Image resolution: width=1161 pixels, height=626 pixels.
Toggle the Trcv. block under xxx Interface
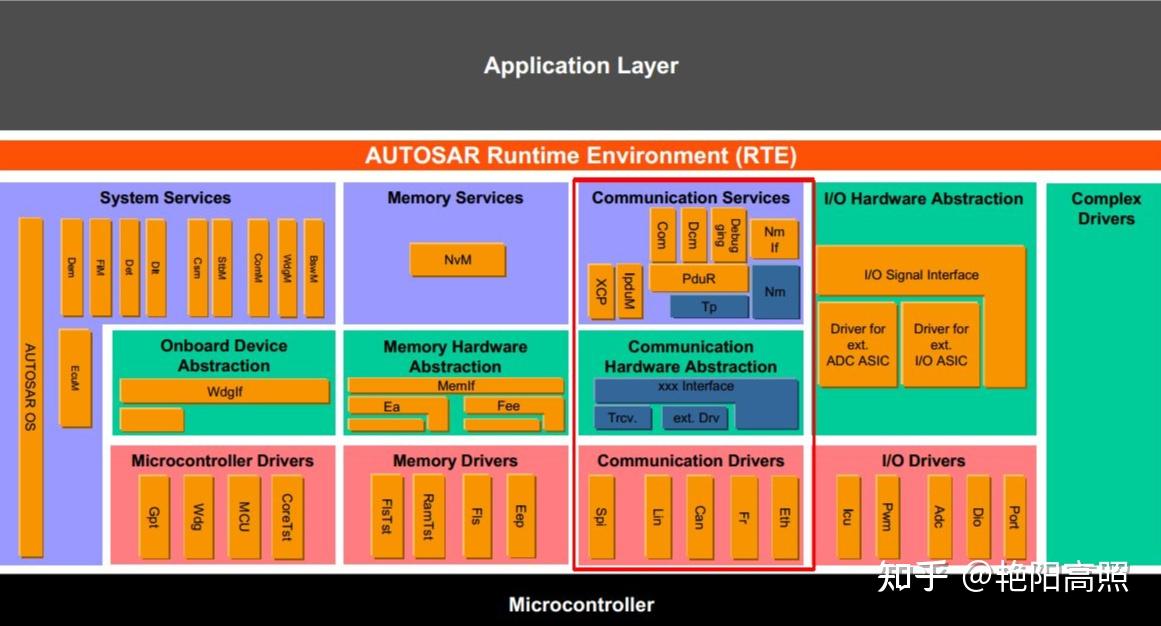[x=622, y=419]
